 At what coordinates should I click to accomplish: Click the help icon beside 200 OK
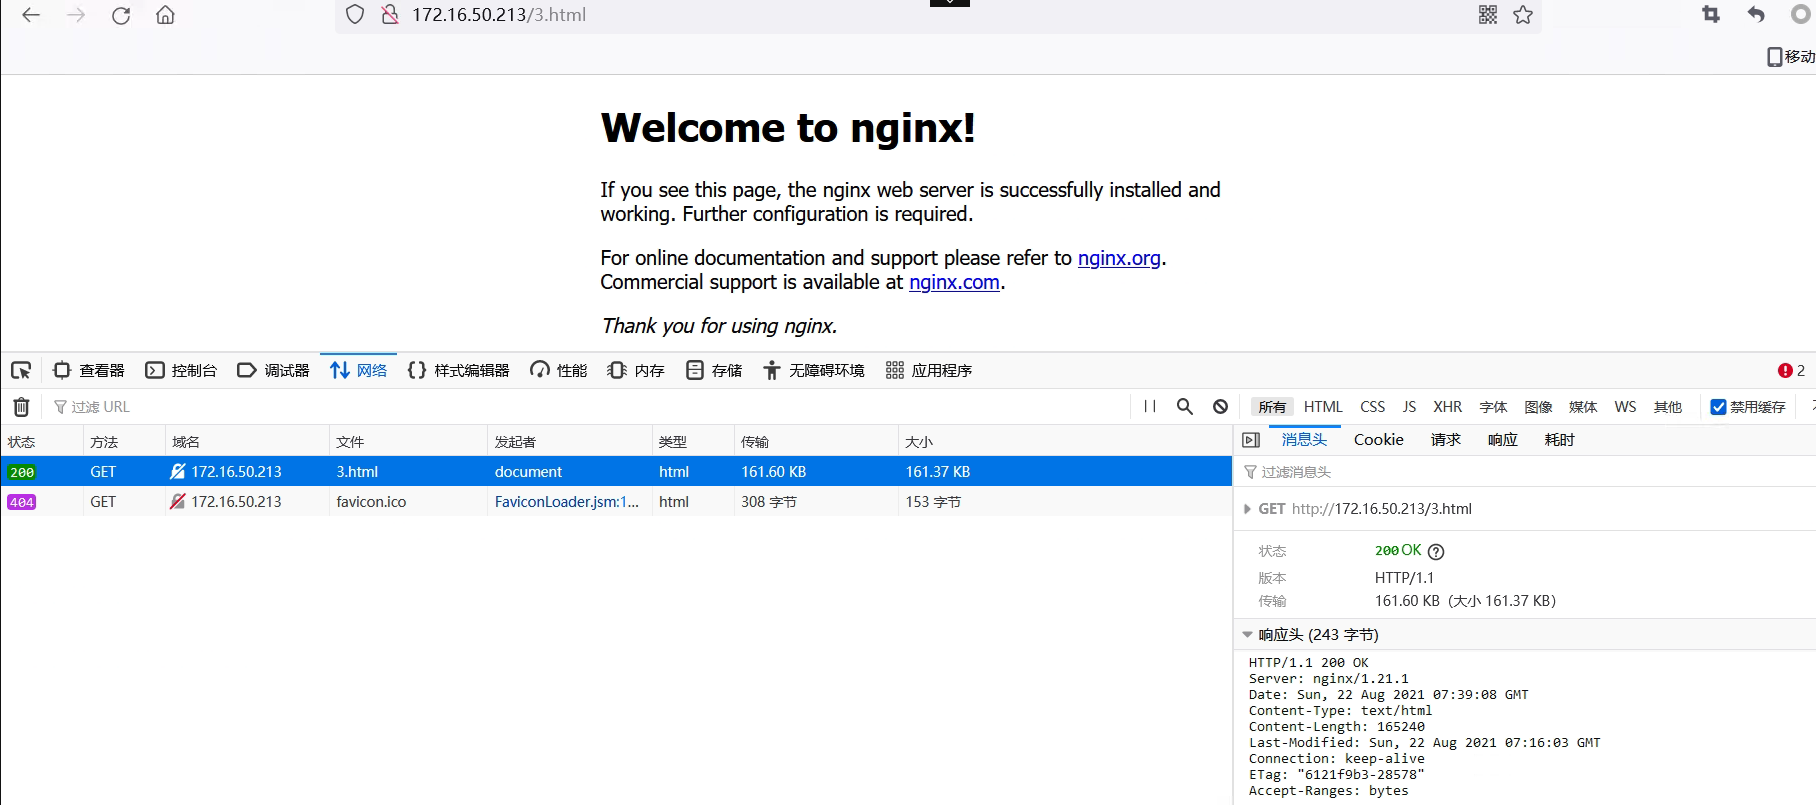pos(1436,552)
